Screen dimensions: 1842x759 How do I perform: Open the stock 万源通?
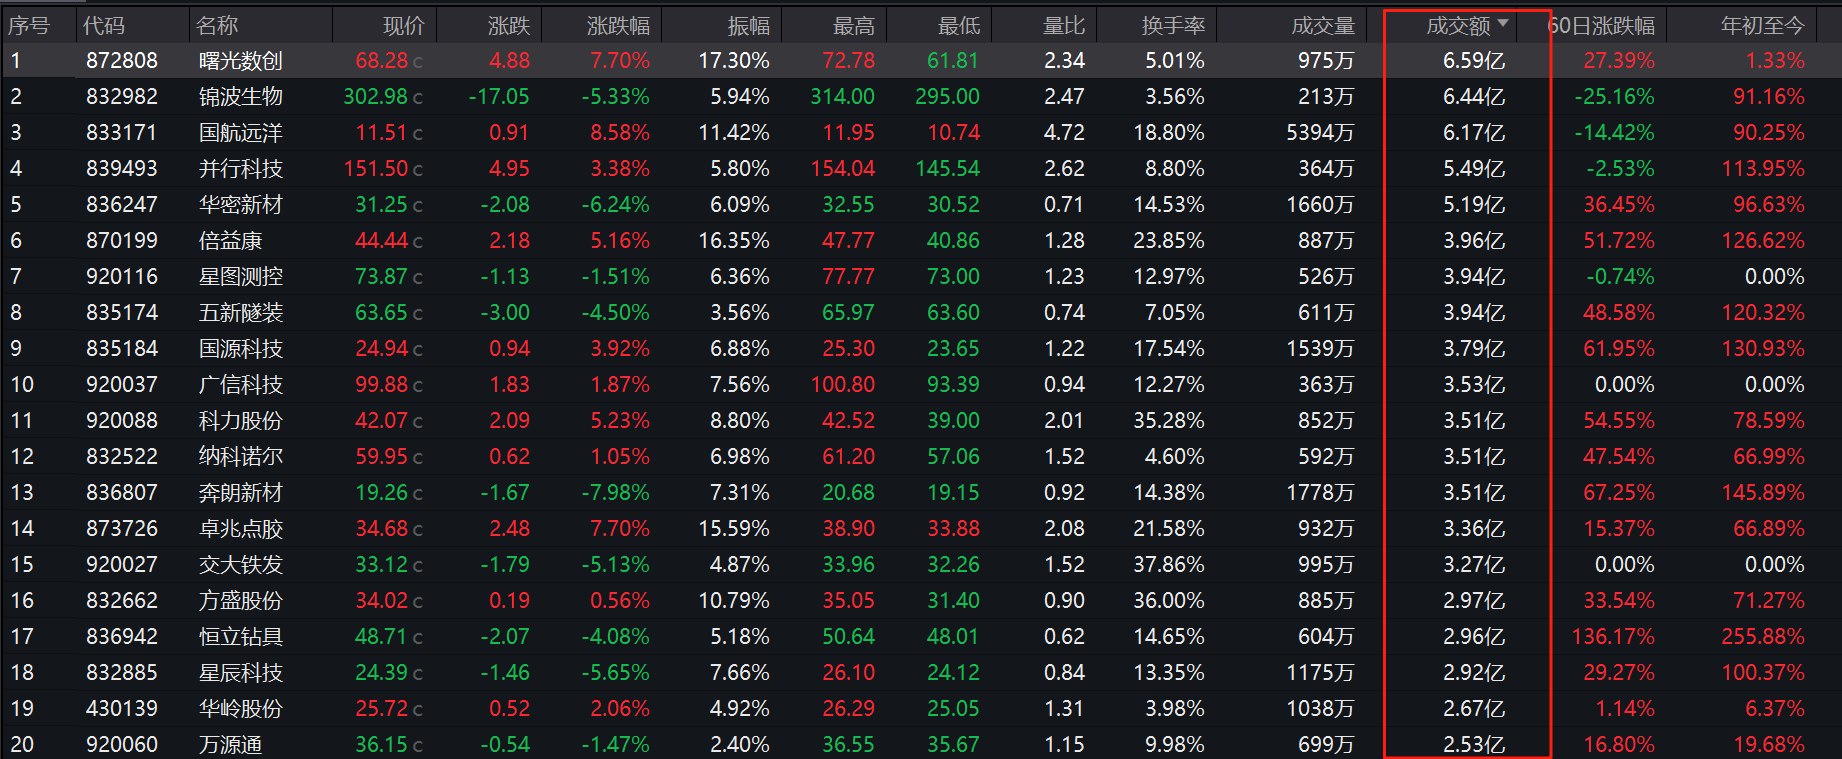tap(230, 745)
